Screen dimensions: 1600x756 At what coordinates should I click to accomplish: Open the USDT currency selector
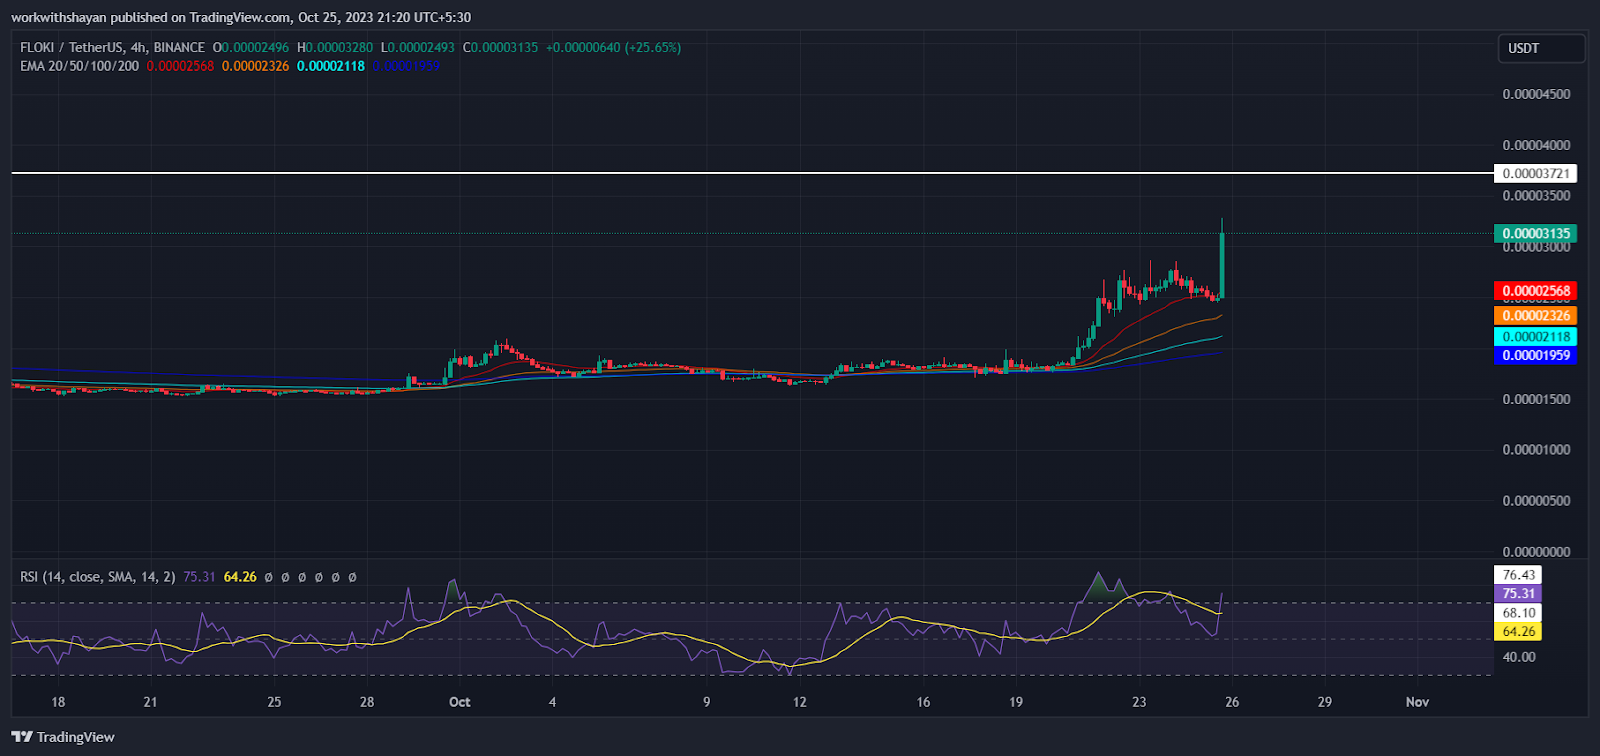click(x=1541, y=48)
